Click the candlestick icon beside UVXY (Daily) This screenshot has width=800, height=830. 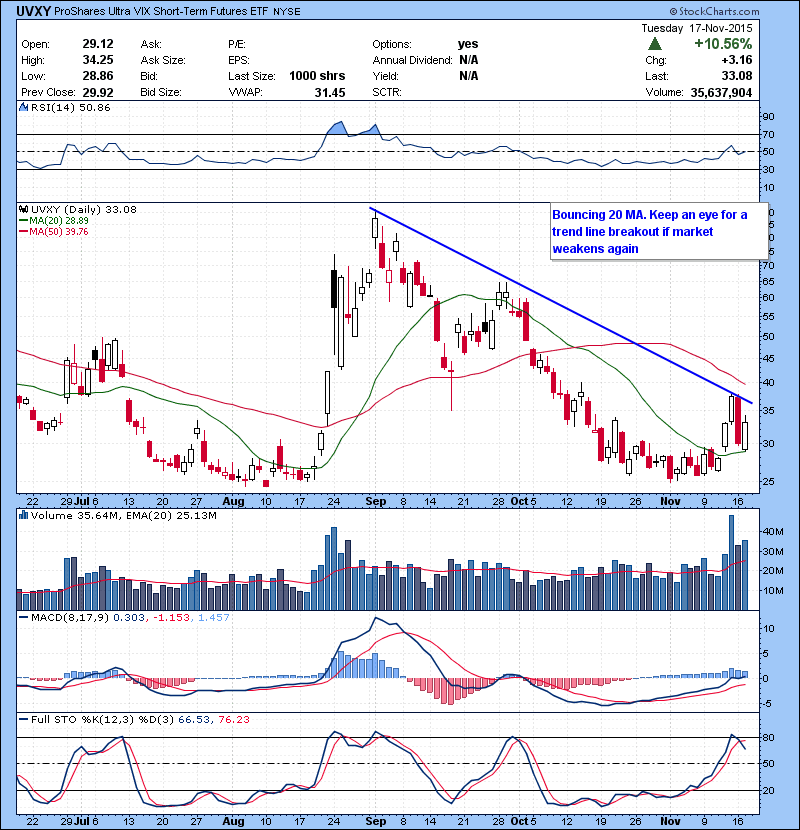[x=24, y=210]
